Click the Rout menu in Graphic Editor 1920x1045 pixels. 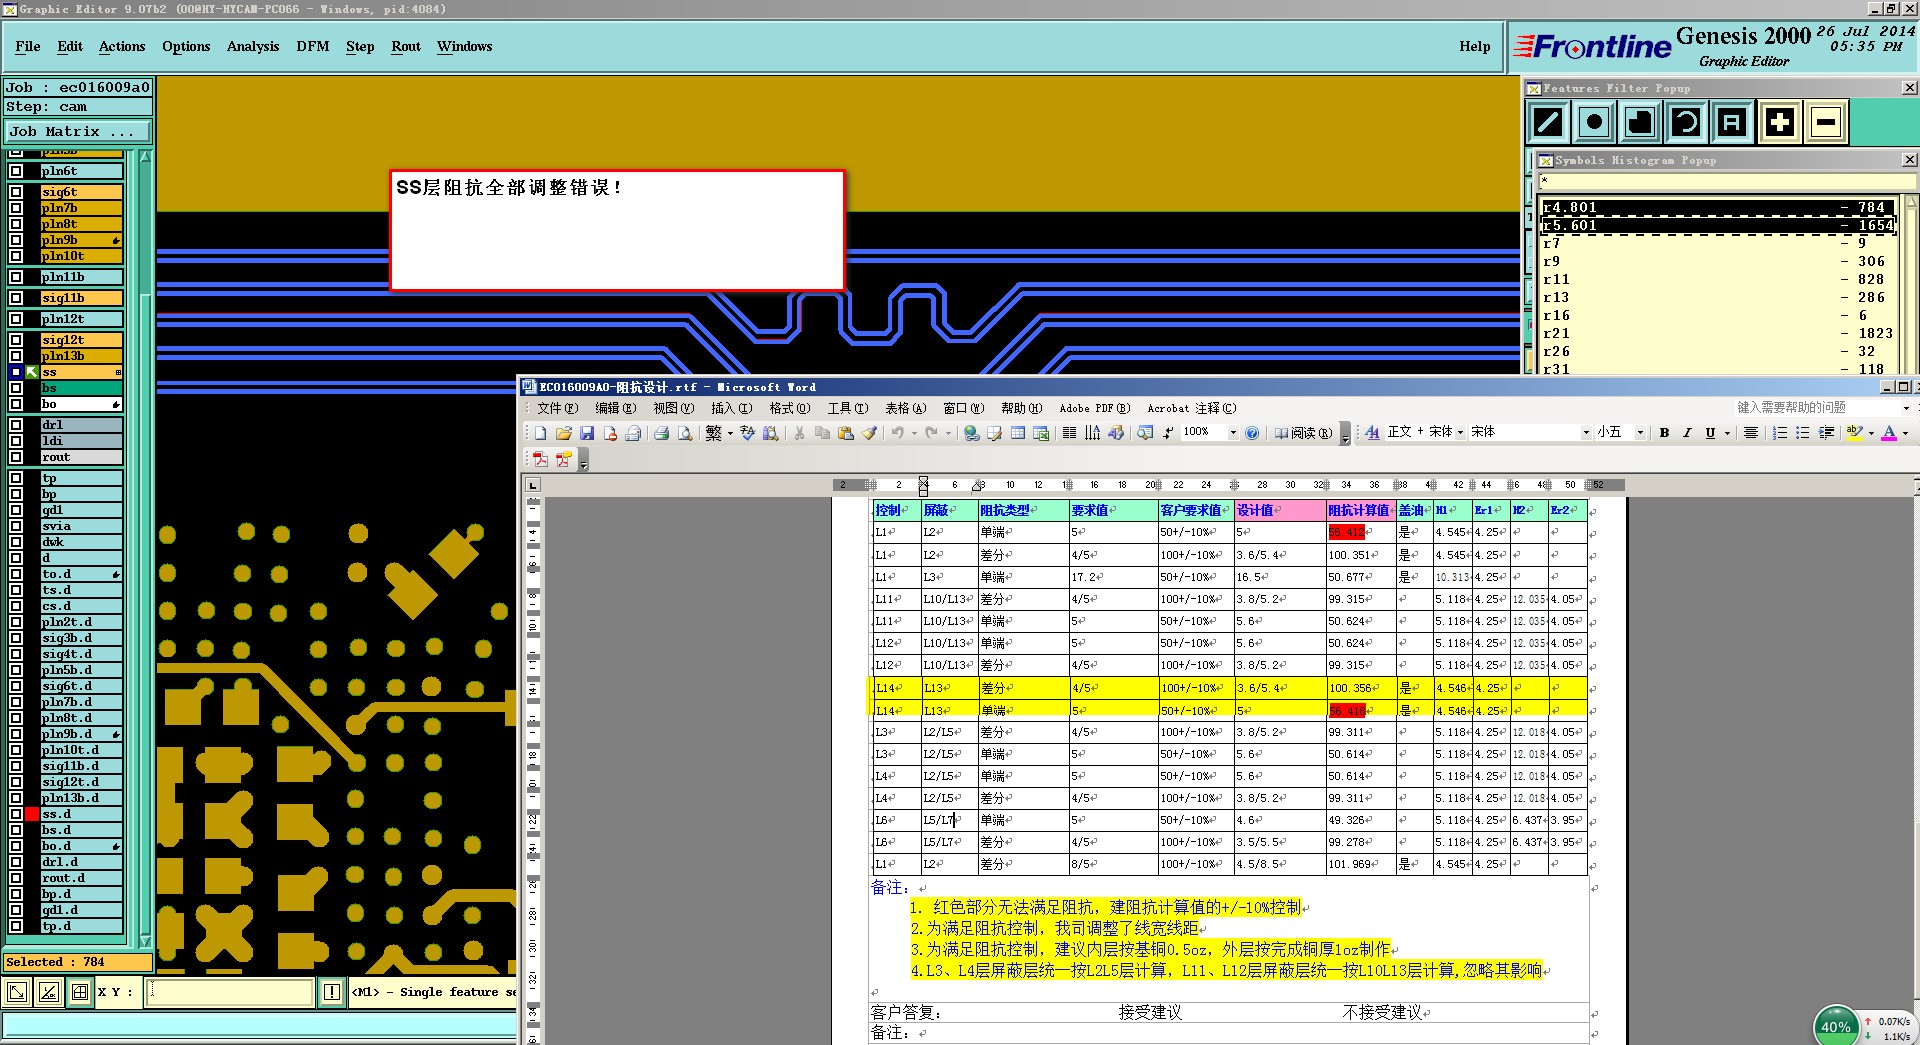[406, 46]
